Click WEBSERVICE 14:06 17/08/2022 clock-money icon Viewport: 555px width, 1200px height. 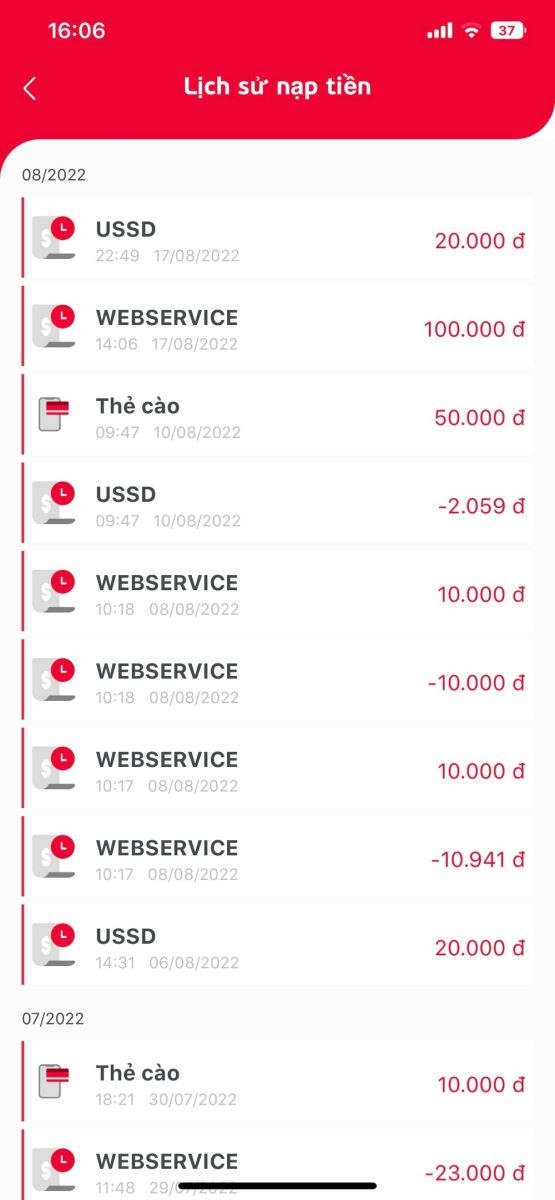[54, 325]
